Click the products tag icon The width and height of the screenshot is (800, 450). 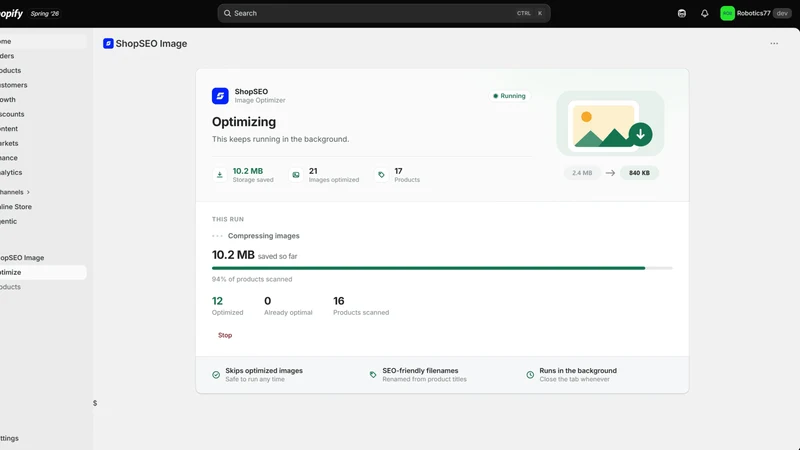tap(381, 174)
